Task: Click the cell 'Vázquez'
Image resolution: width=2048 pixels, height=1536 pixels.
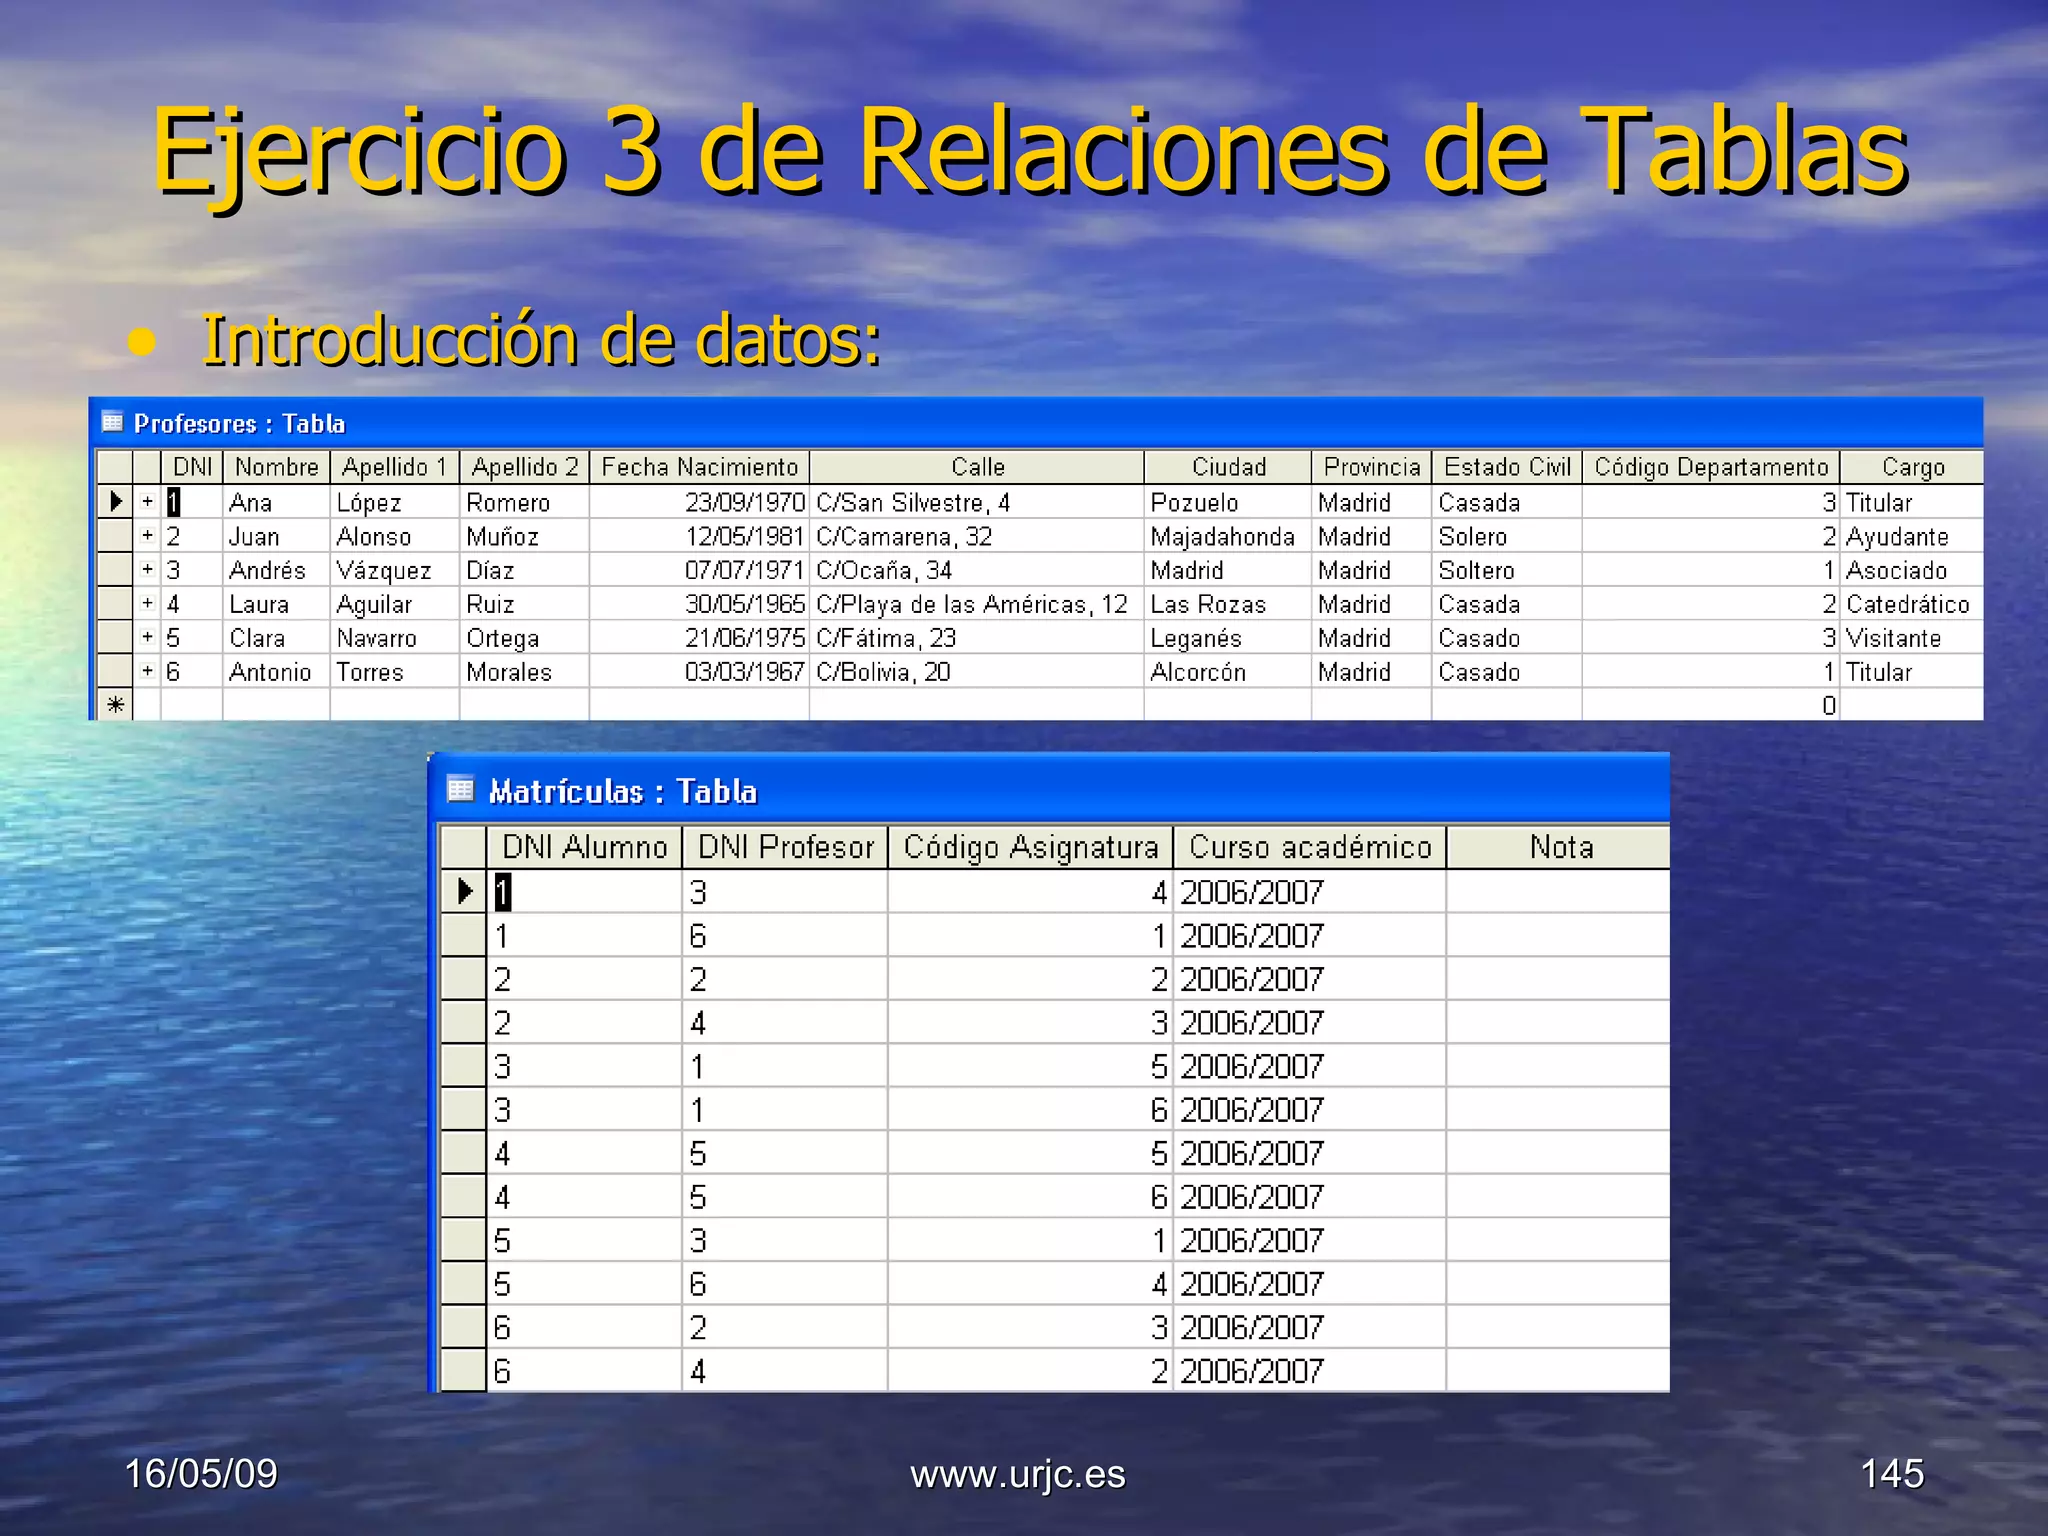Action: (x=395, y=570)
